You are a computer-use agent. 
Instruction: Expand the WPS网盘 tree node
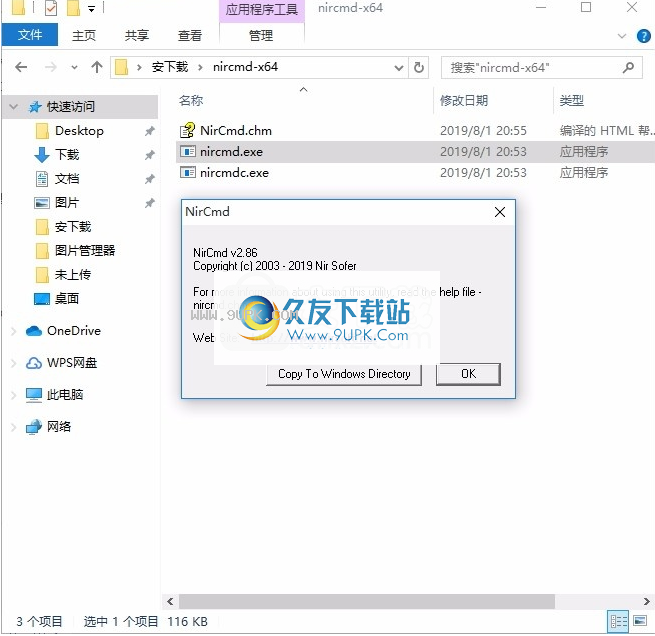pyautogui.click(x=14, y=363)
